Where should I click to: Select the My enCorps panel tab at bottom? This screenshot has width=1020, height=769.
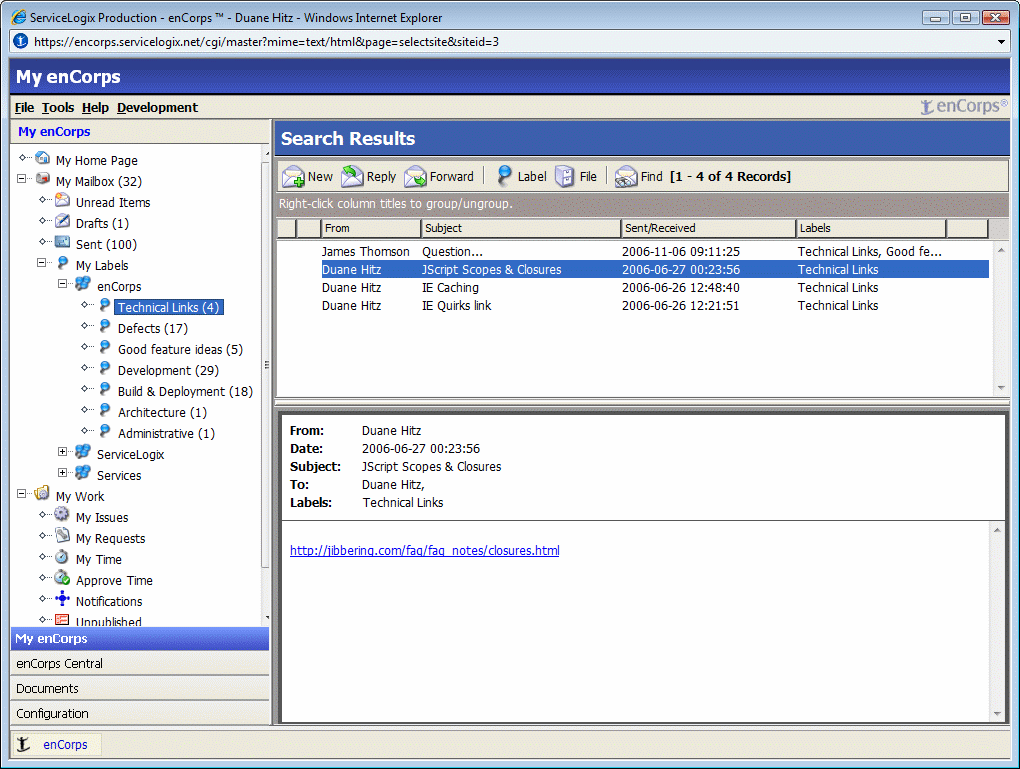click(140, 639)
